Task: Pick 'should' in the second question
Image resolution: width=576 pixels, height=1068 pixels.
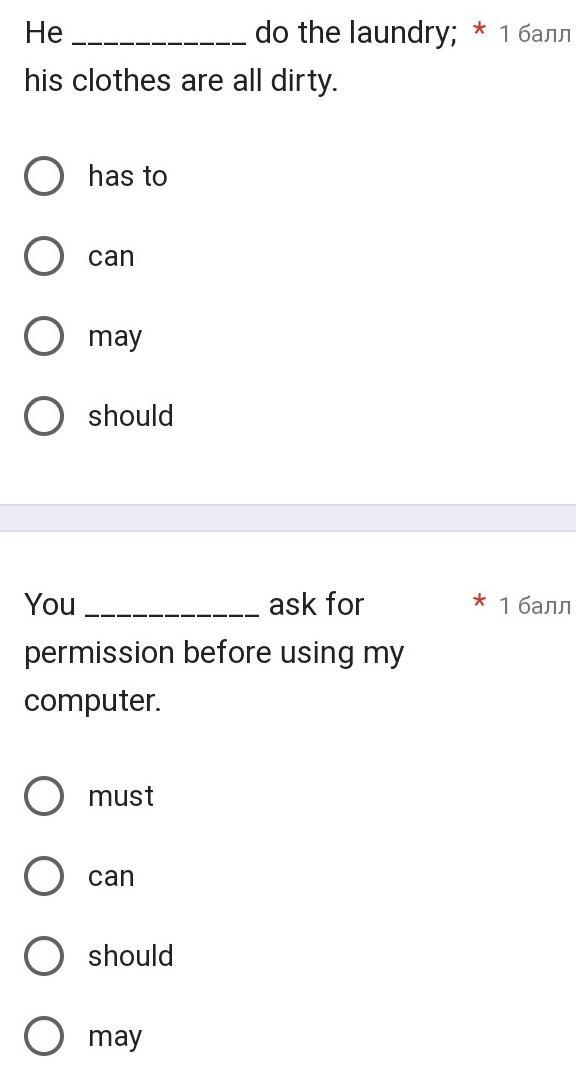Action: pyautogui.click(x=44, y=956)
